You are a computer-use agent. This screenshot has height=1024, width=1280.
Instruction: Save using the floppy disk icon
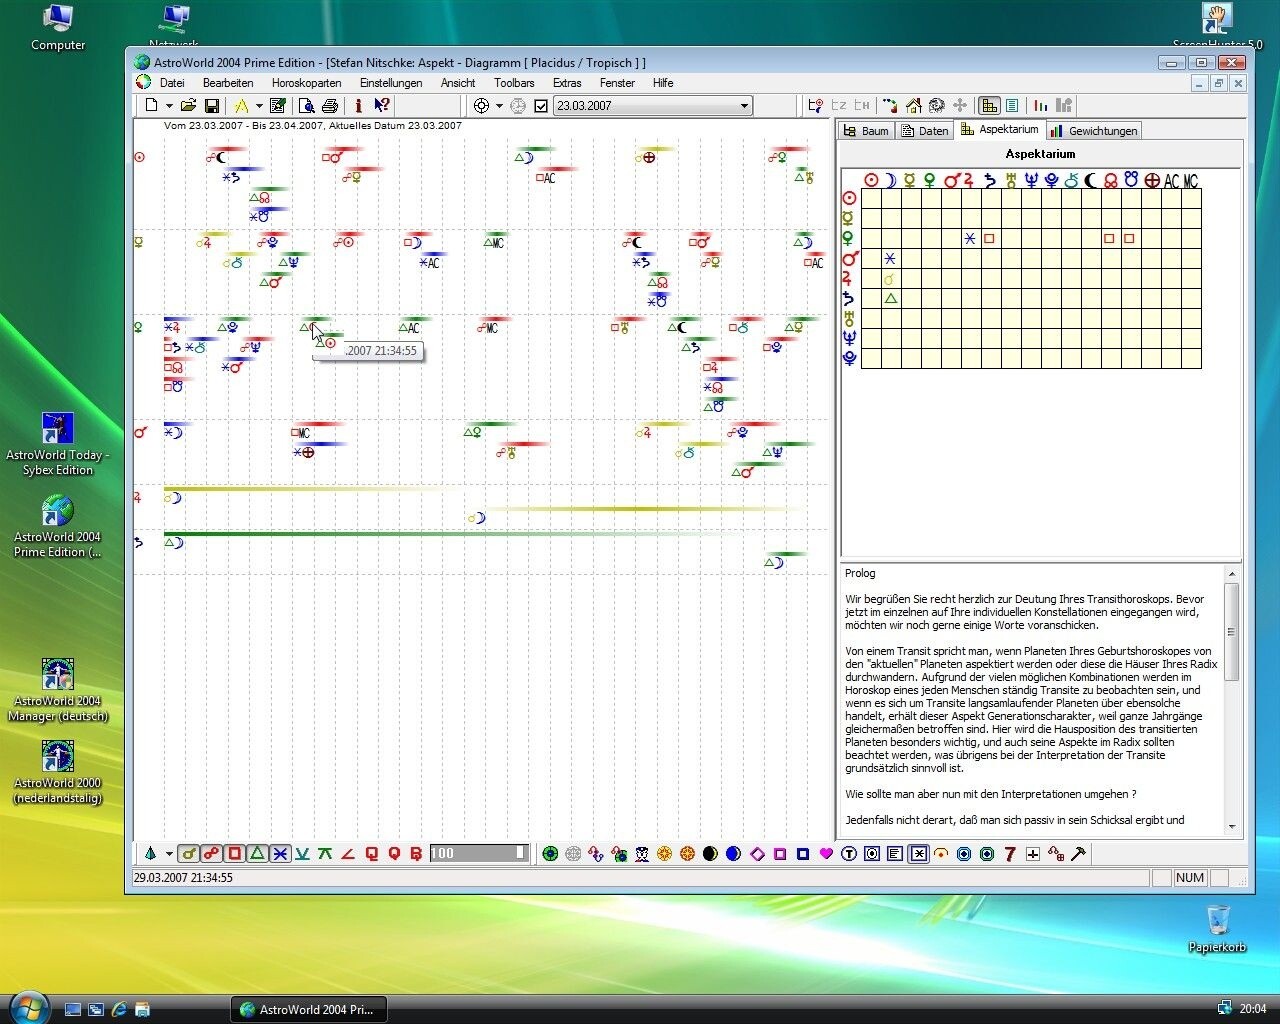point(211,105)
